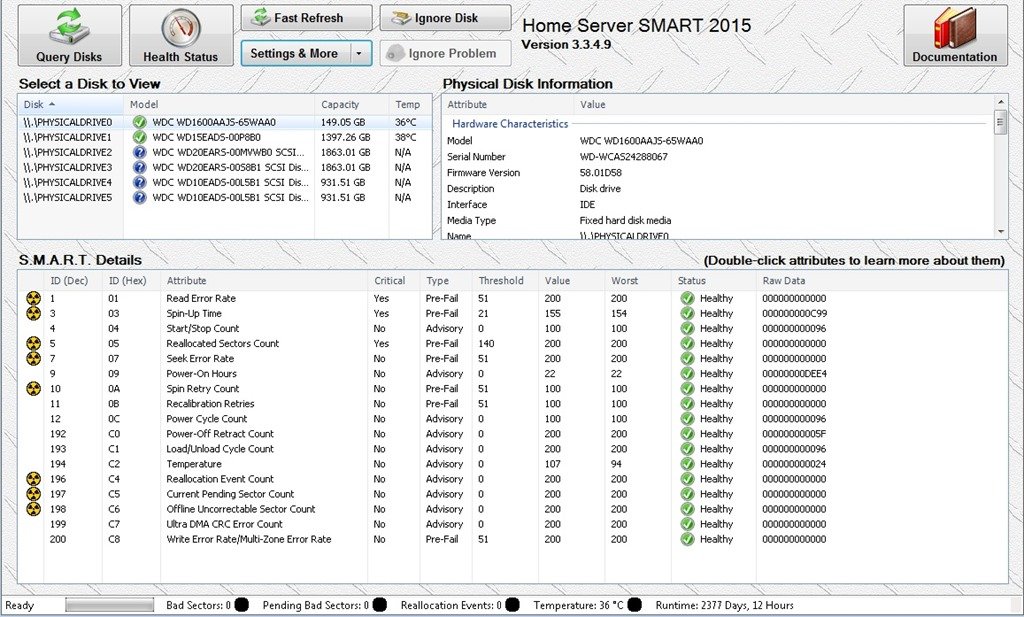
Task: Click the blue question icon for WD20EARS-00S8B1
Action: tap(139, 167)
